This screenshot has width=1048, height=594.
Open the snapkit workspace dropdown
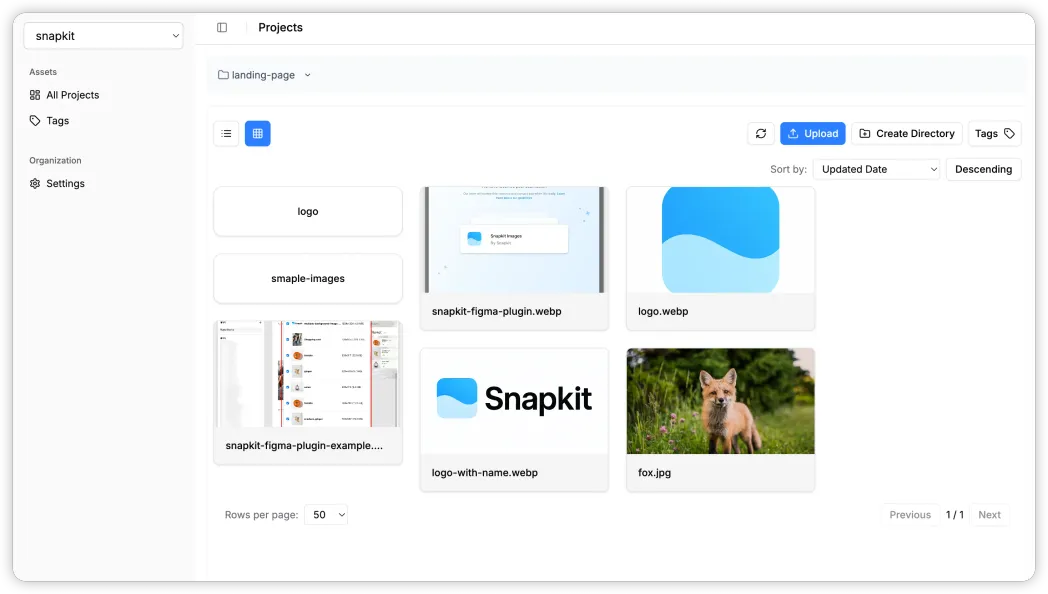pyautogui.click(x=104, y=36)
